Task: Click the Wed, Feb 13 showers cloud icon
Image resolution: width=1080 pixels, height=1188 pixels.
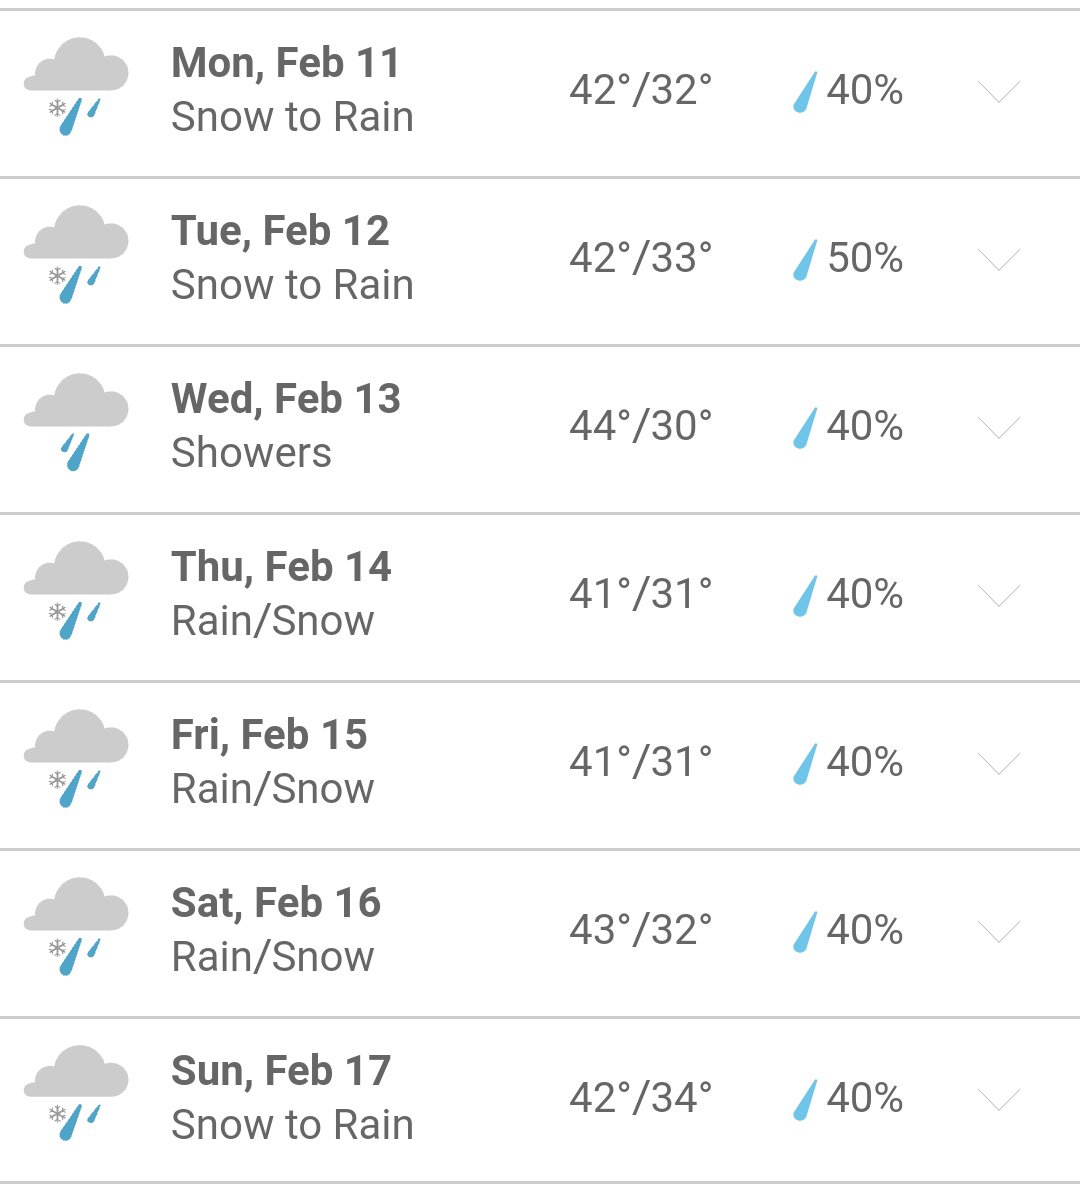Action: [76, 422]
